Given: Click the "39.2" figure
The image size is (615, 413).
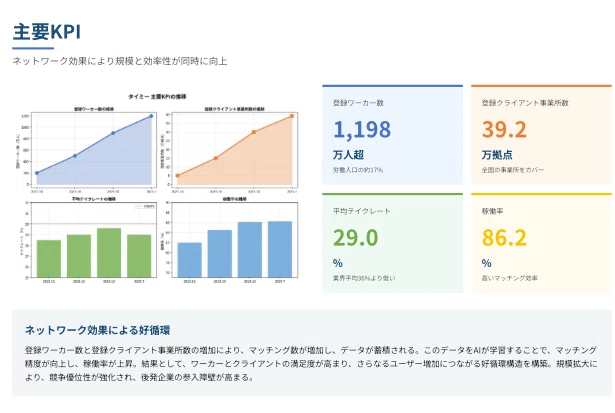Looking at the screenshot, I should pos(504,129).
